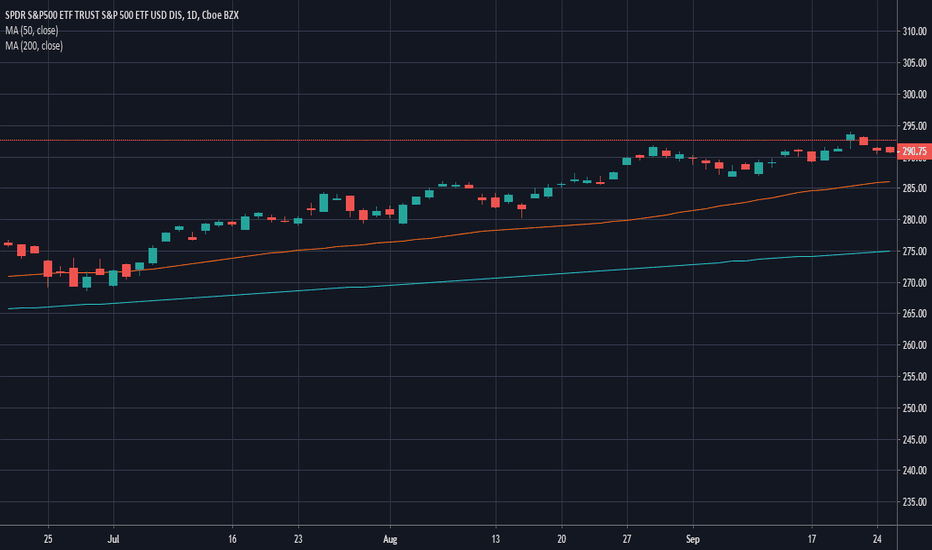Screen dimensions: 932x550
Task: Click the Sep label on time axis
Action: click(x=692, y=539)
